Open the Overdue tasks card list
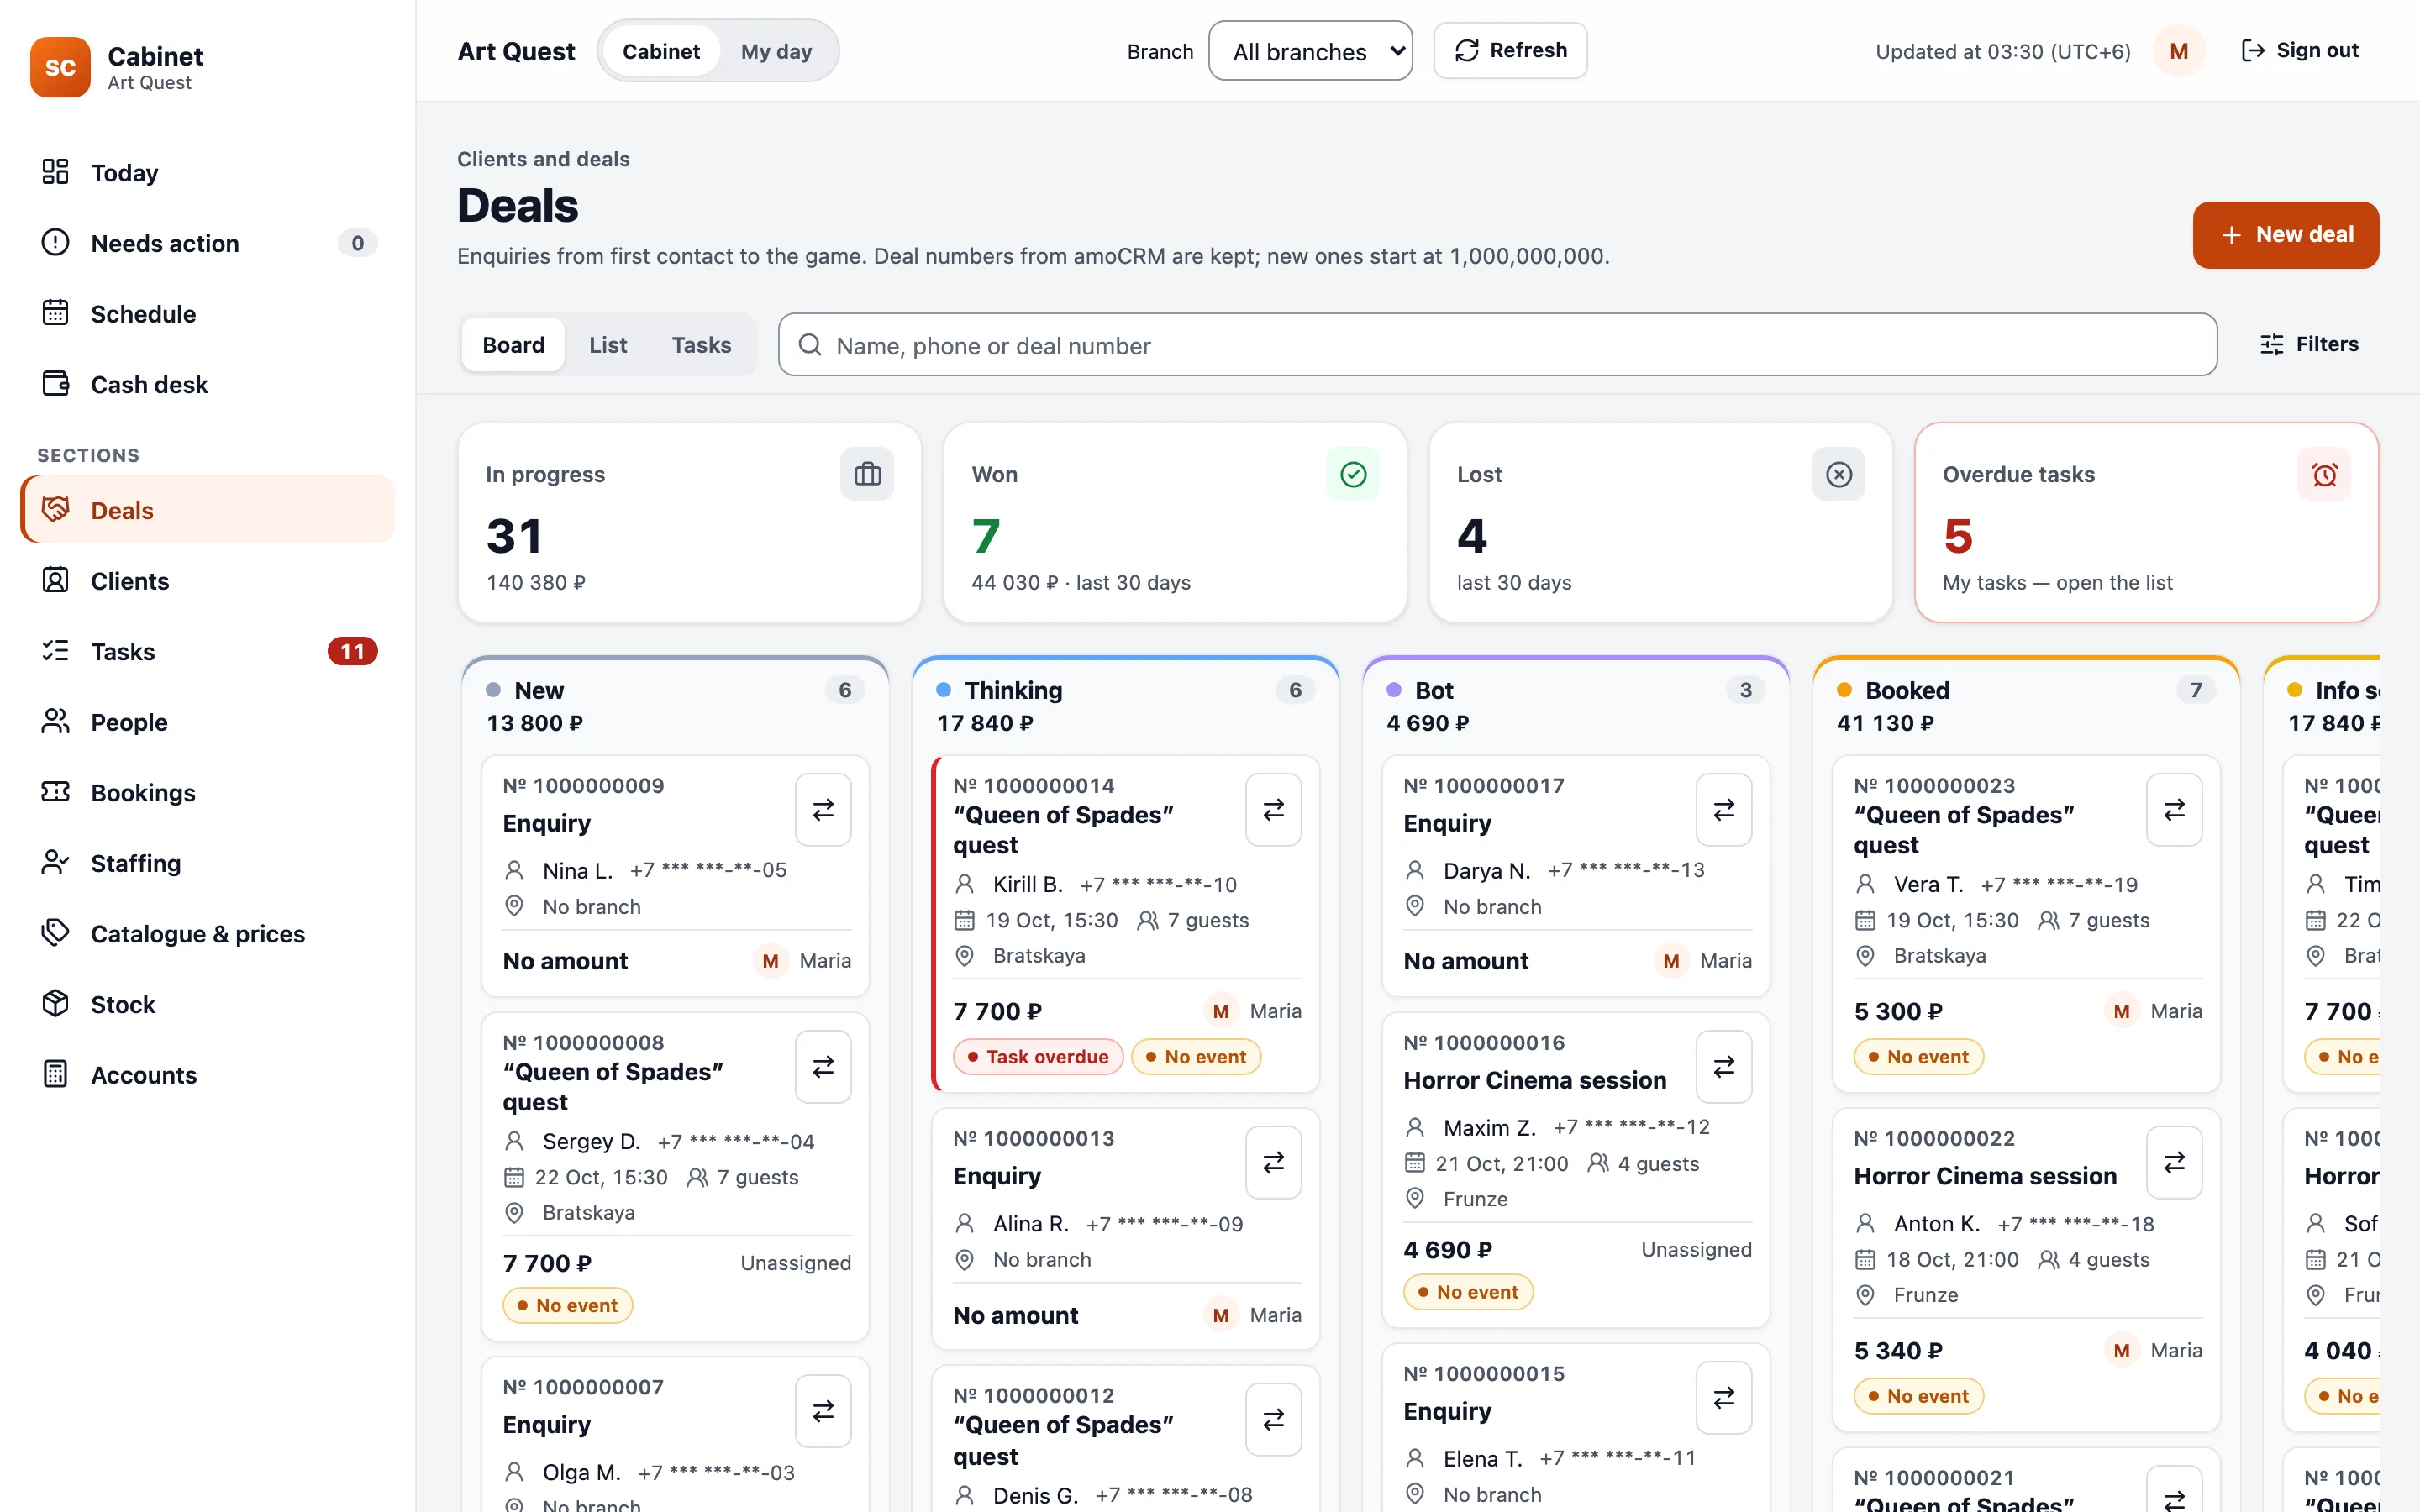This screenshot has width=2420, height=1512. (2146, 522)
